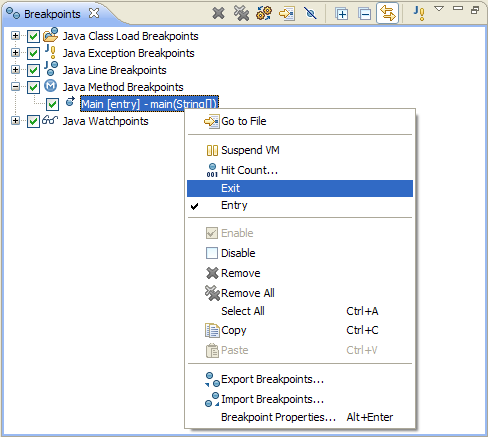
Task: Click Go to File toolbar icon
Action: click(287, 14)
